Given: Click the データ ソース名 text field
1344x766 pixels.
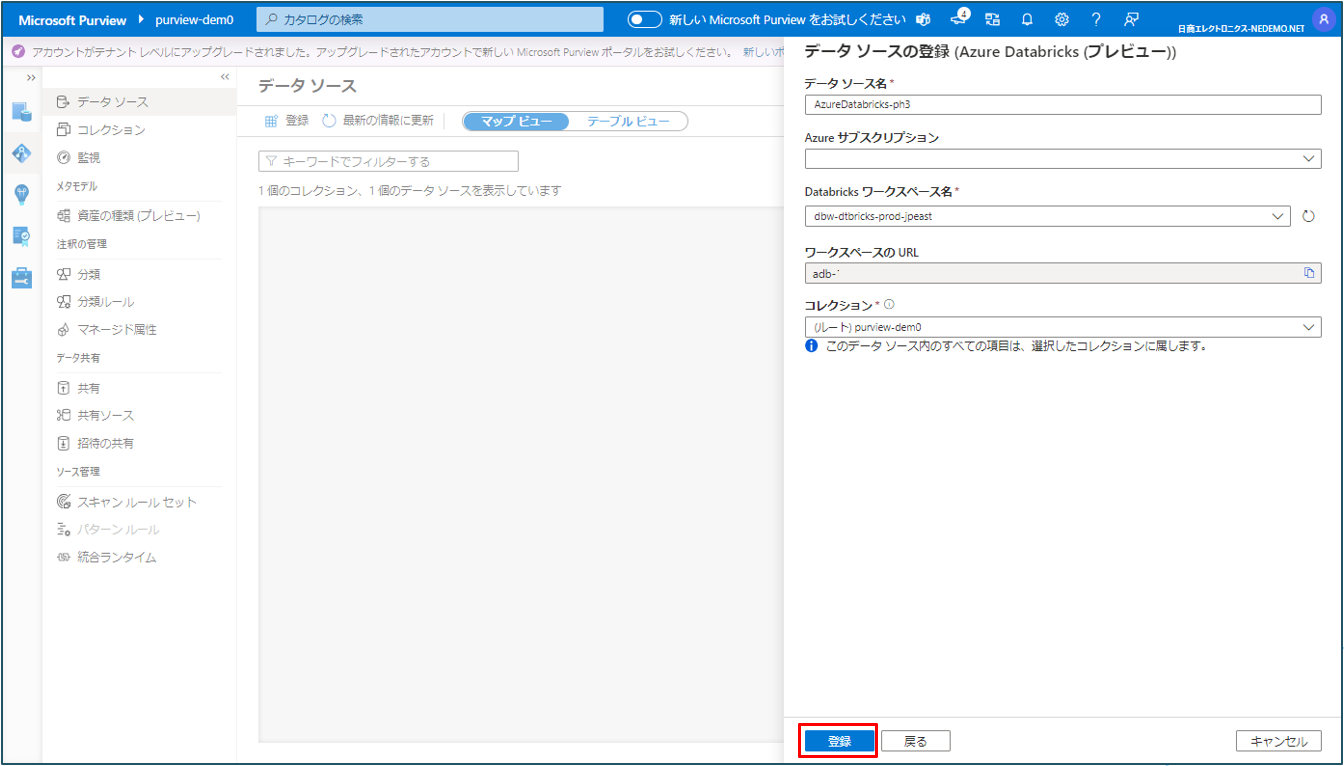Looking at the screenshot, I should coord(1063,104).
